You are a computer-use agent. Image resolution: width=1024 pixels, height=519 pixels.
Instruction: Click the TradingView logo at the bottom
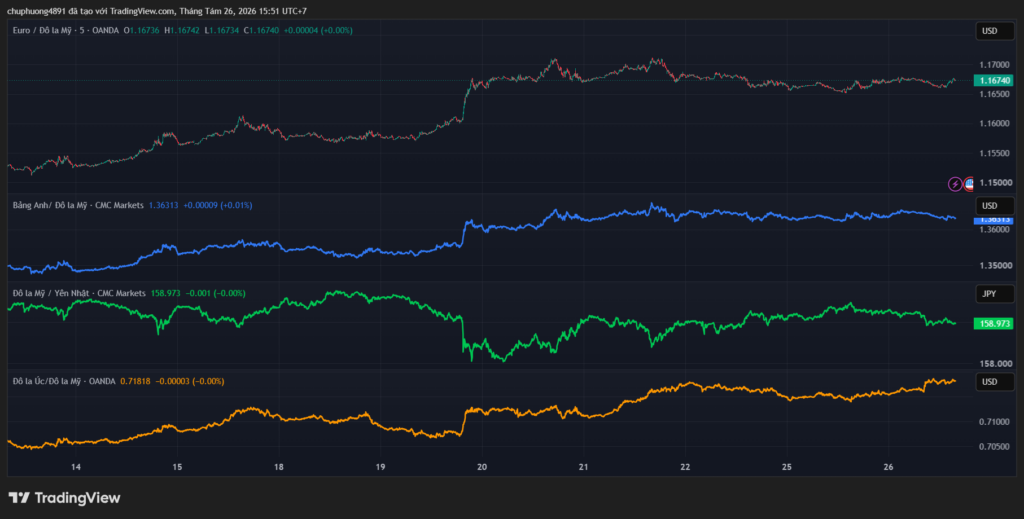pyautogui.click(x=64, y=498)
